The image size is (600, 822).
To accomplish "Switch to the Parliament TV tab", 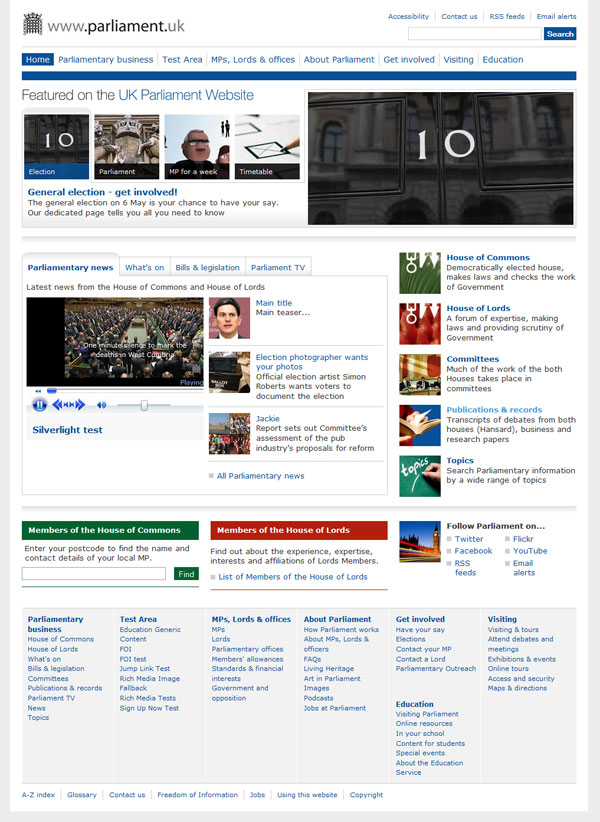I will tap(278, 267).
